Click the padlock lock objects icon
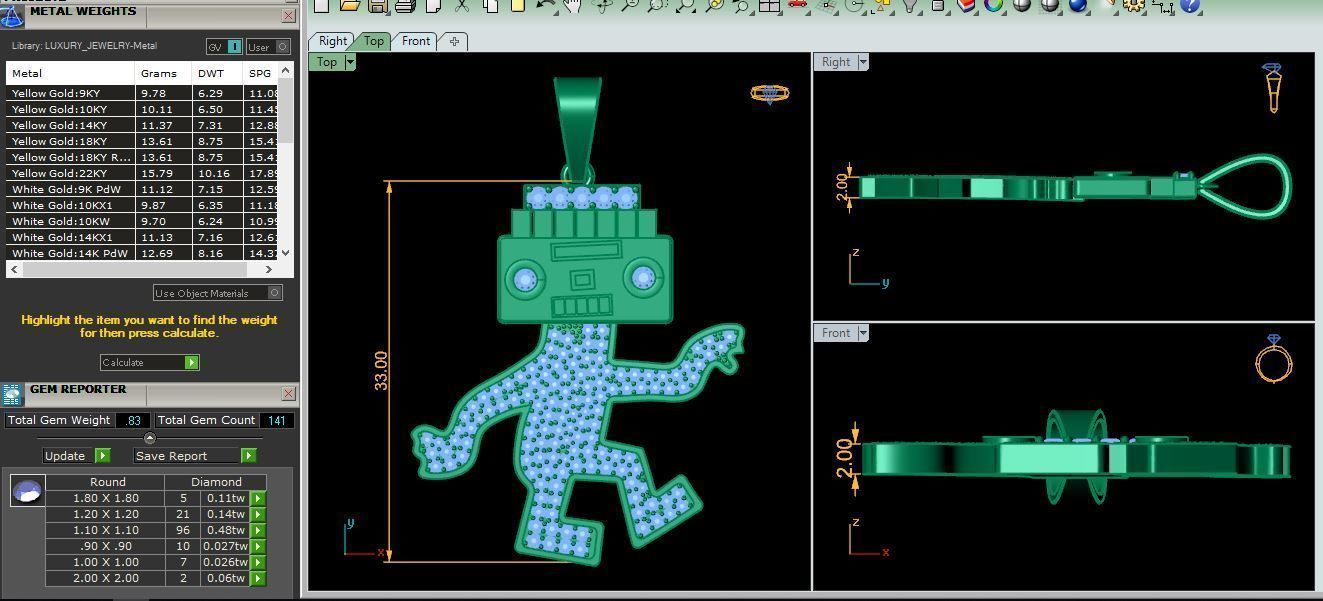1323x601 pixels. click(x=937, y=5)
